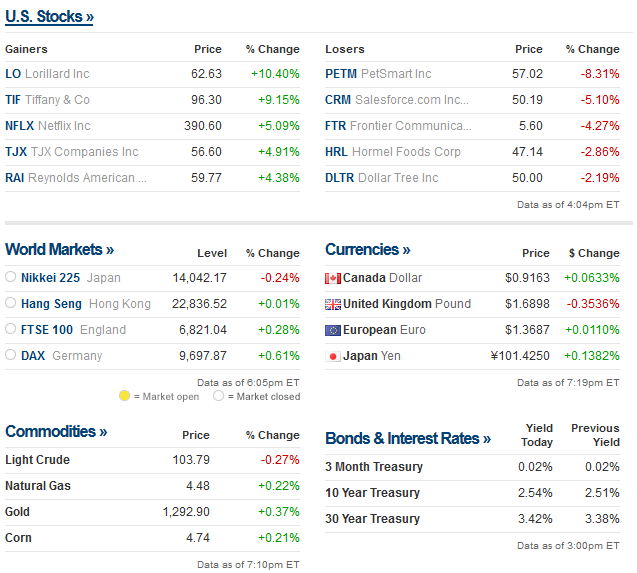637x573 pixels.
Task: Click the Gainers column header
Action: tap(26, 49)
